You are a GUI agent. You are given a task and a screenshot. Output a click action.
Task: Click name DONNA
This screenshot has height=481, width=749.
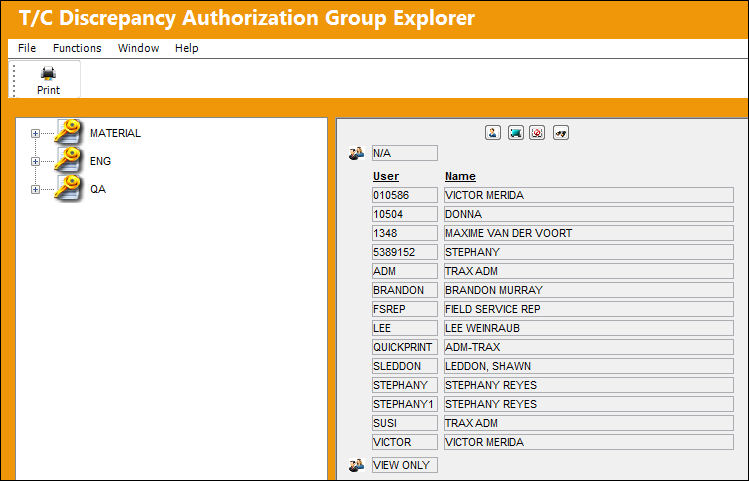588,214
